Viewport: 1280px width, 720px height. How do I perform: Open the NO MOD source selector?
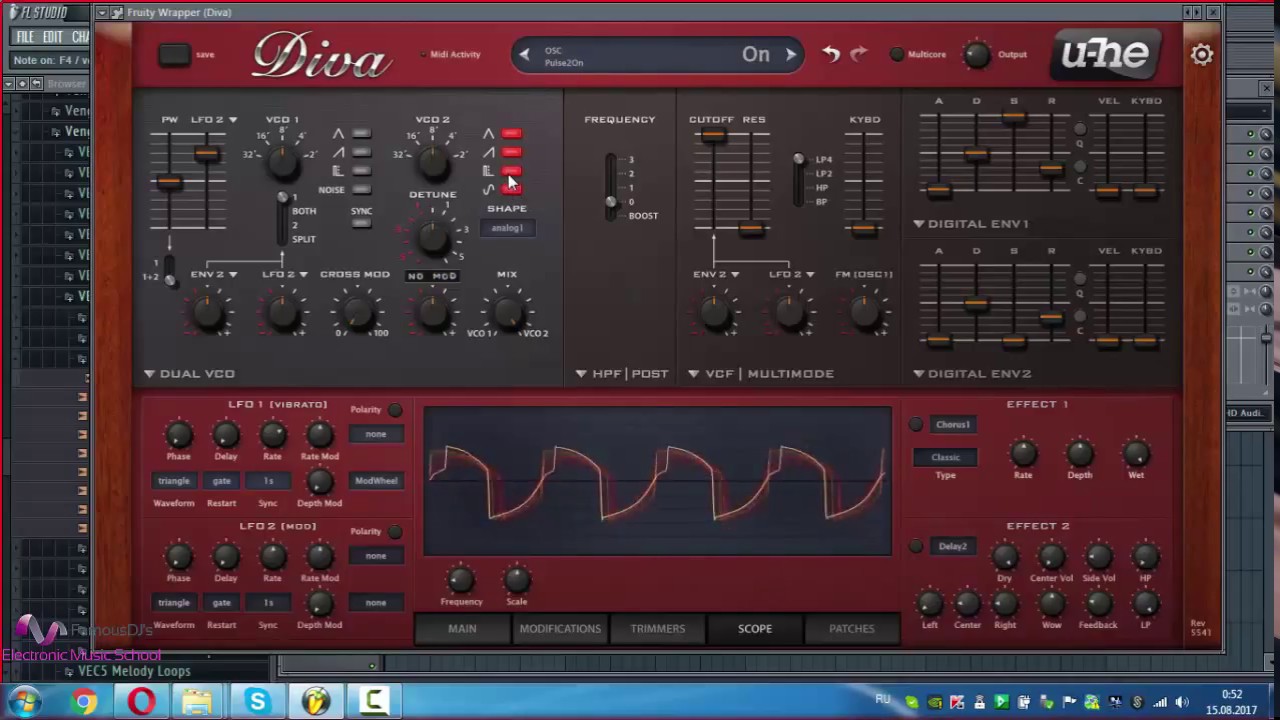tap(432, 276)
